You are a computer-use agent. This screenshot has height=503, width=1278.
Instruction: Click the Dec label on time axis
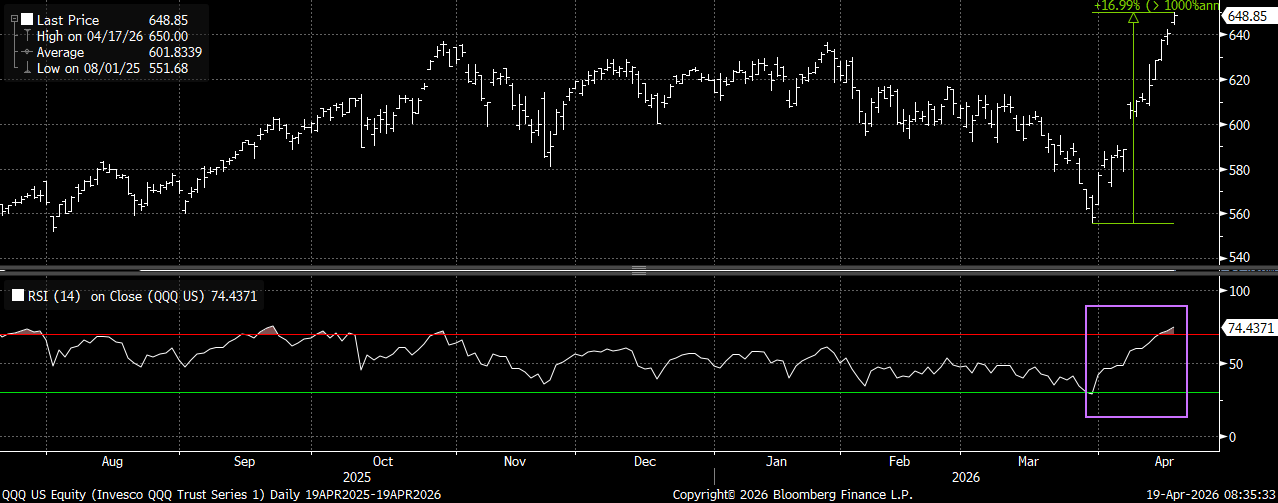[645, 463]
